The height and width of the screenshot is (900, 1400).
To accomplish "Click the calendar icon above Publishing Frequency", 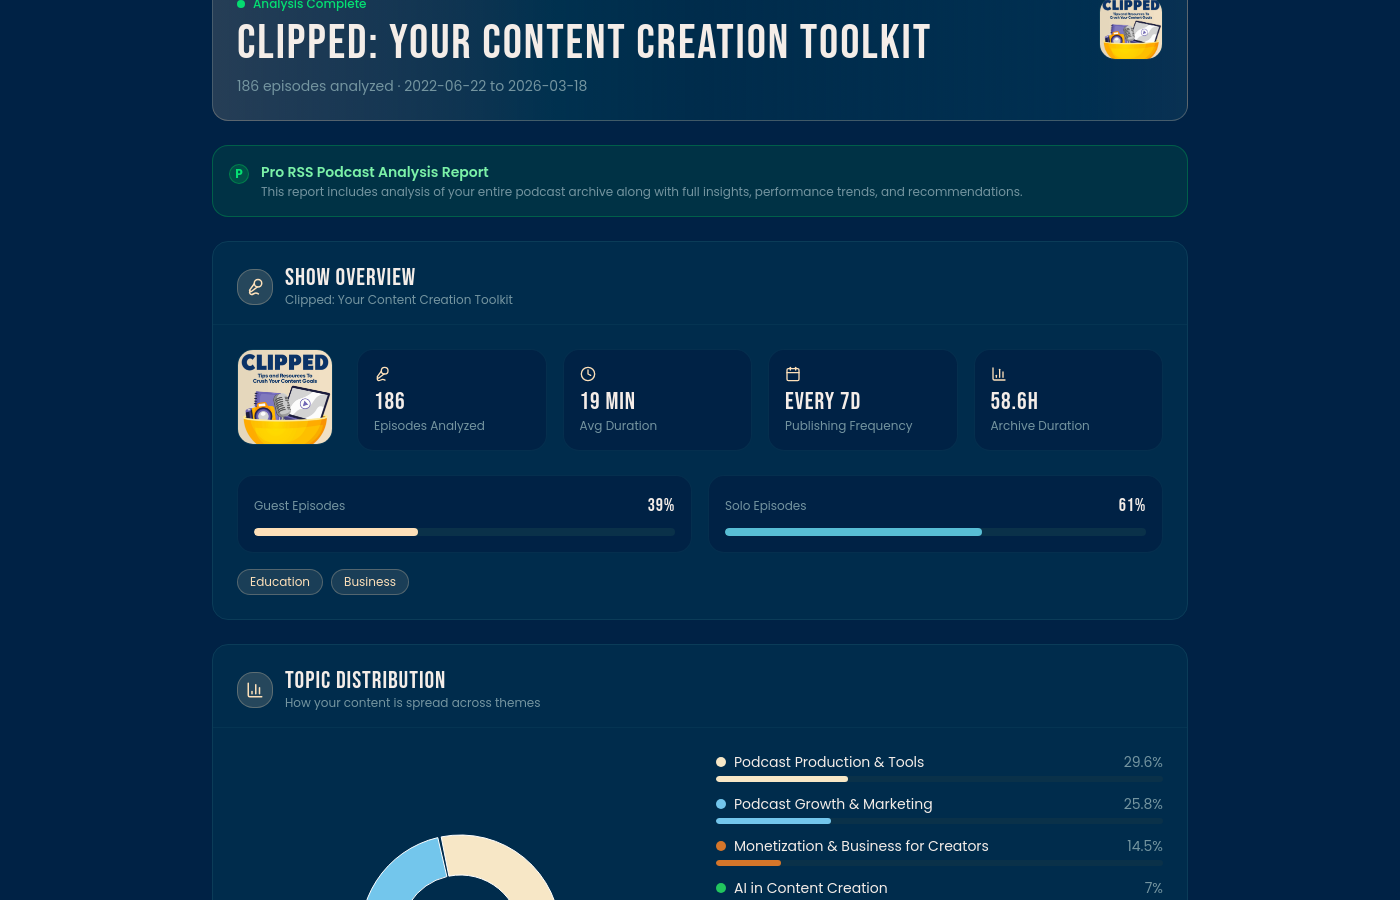I will 793,374.
